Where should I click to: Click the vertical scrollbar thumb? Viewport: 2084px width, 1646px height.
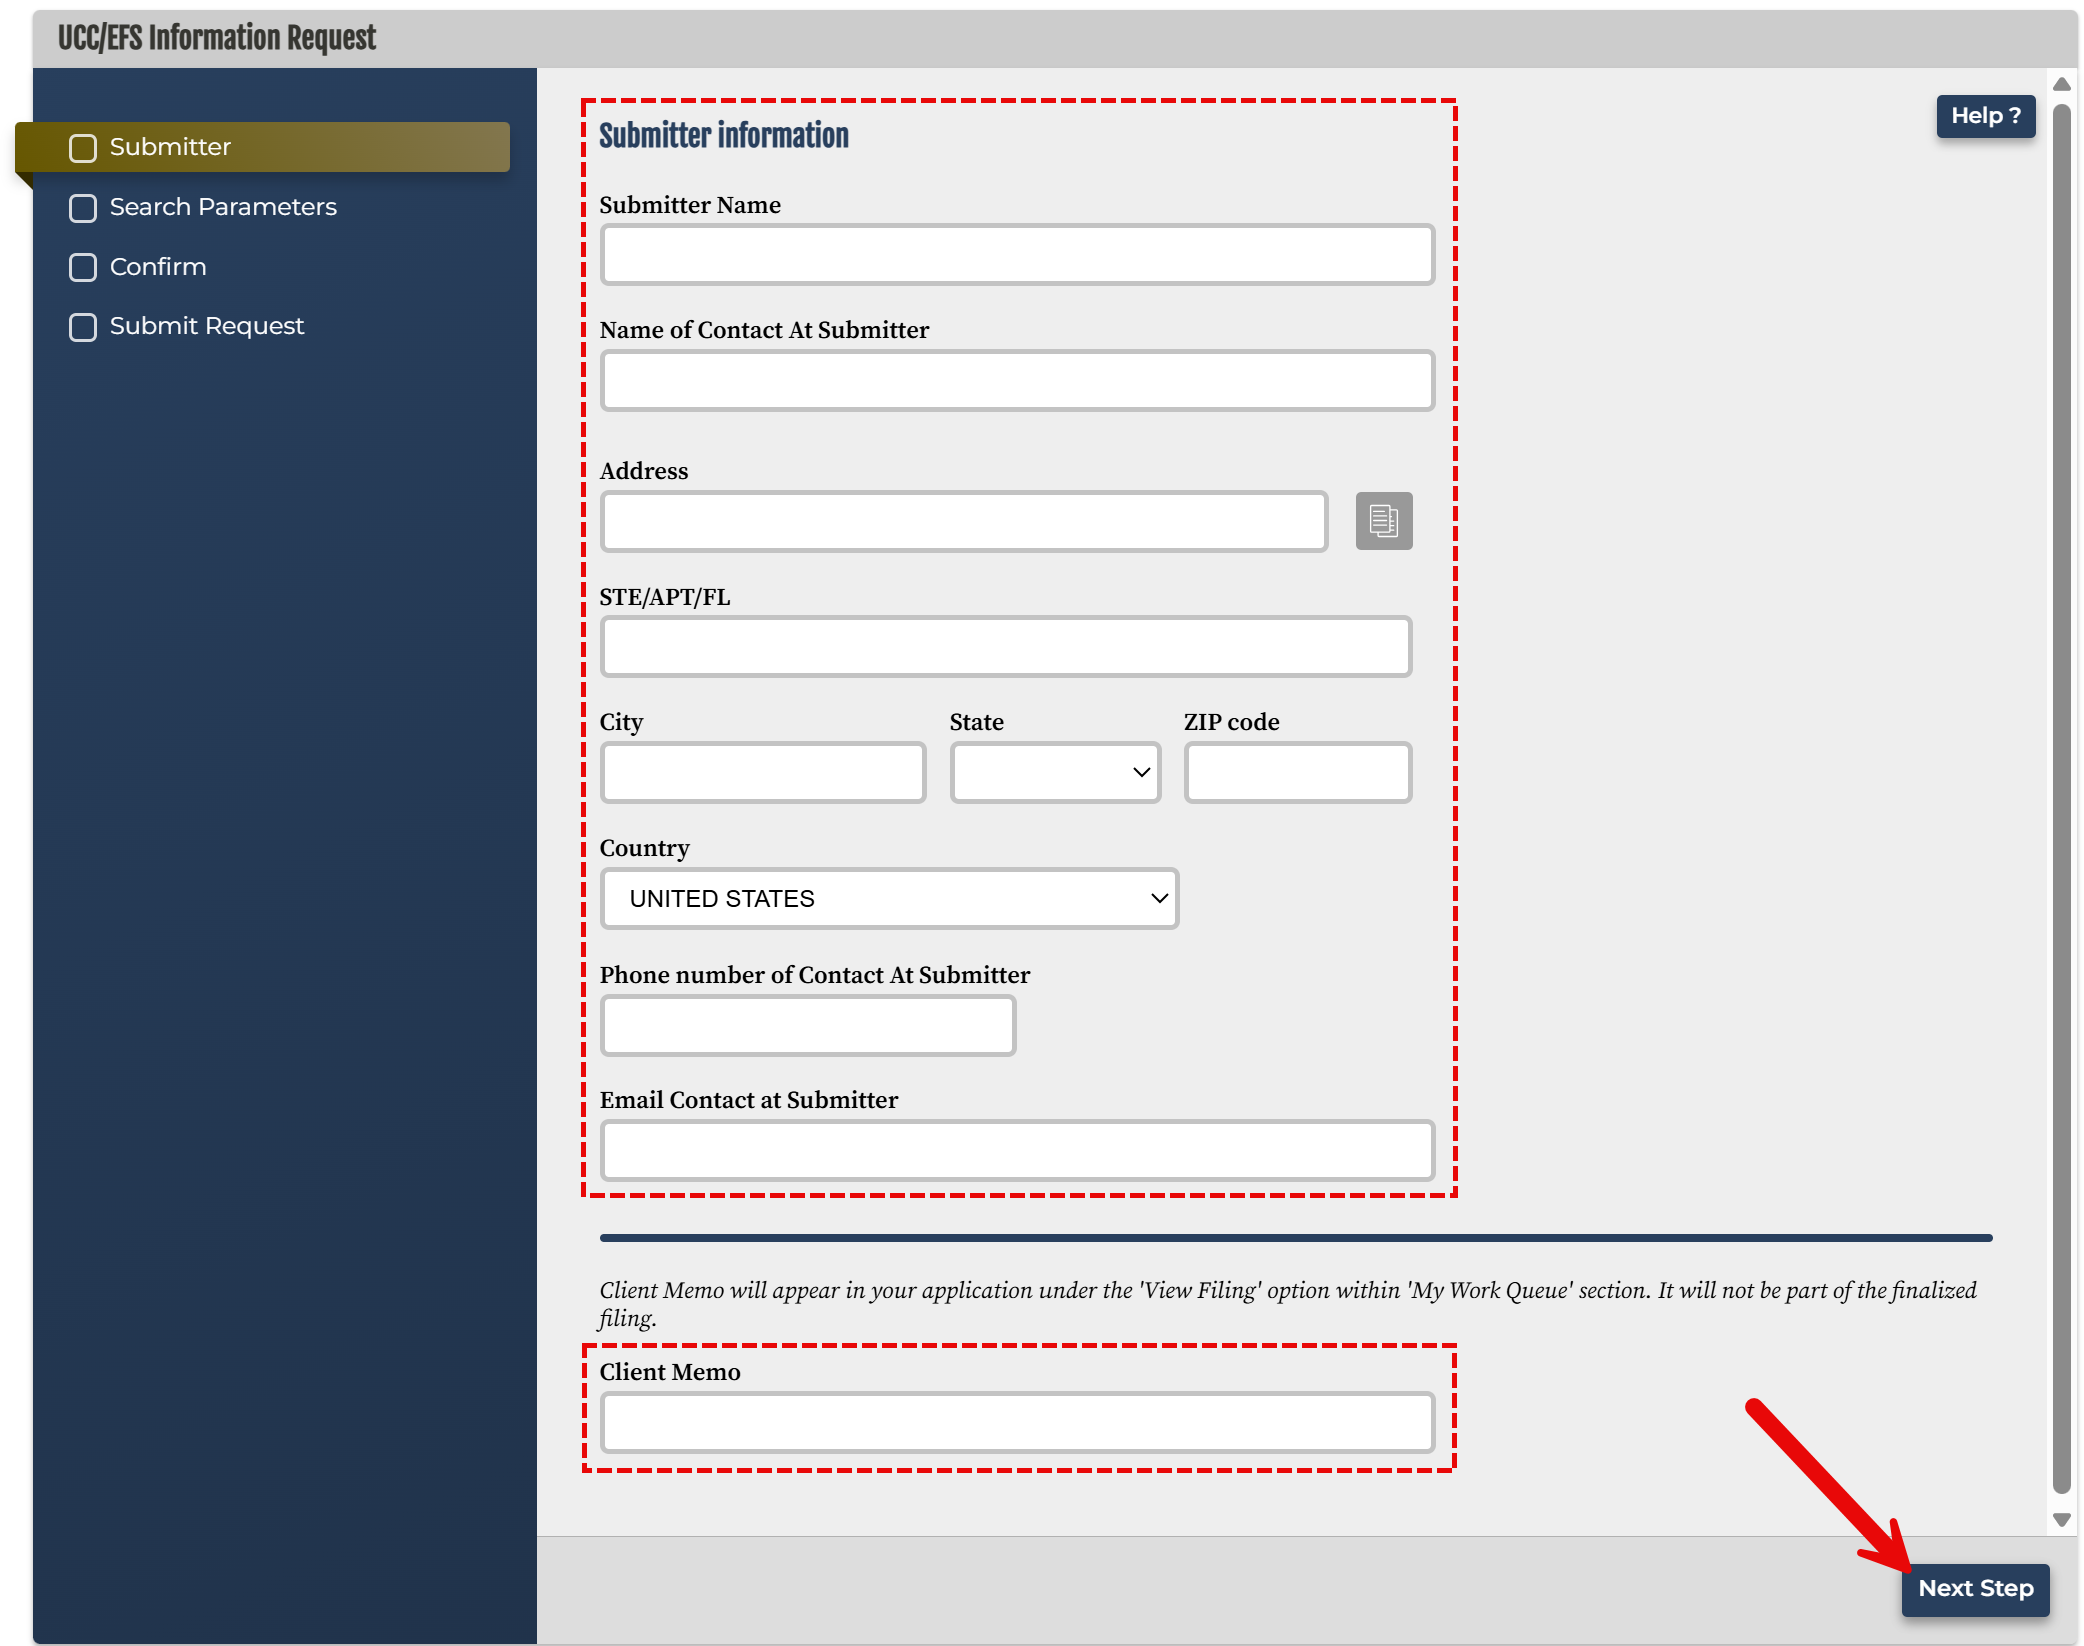[2061, 800]
